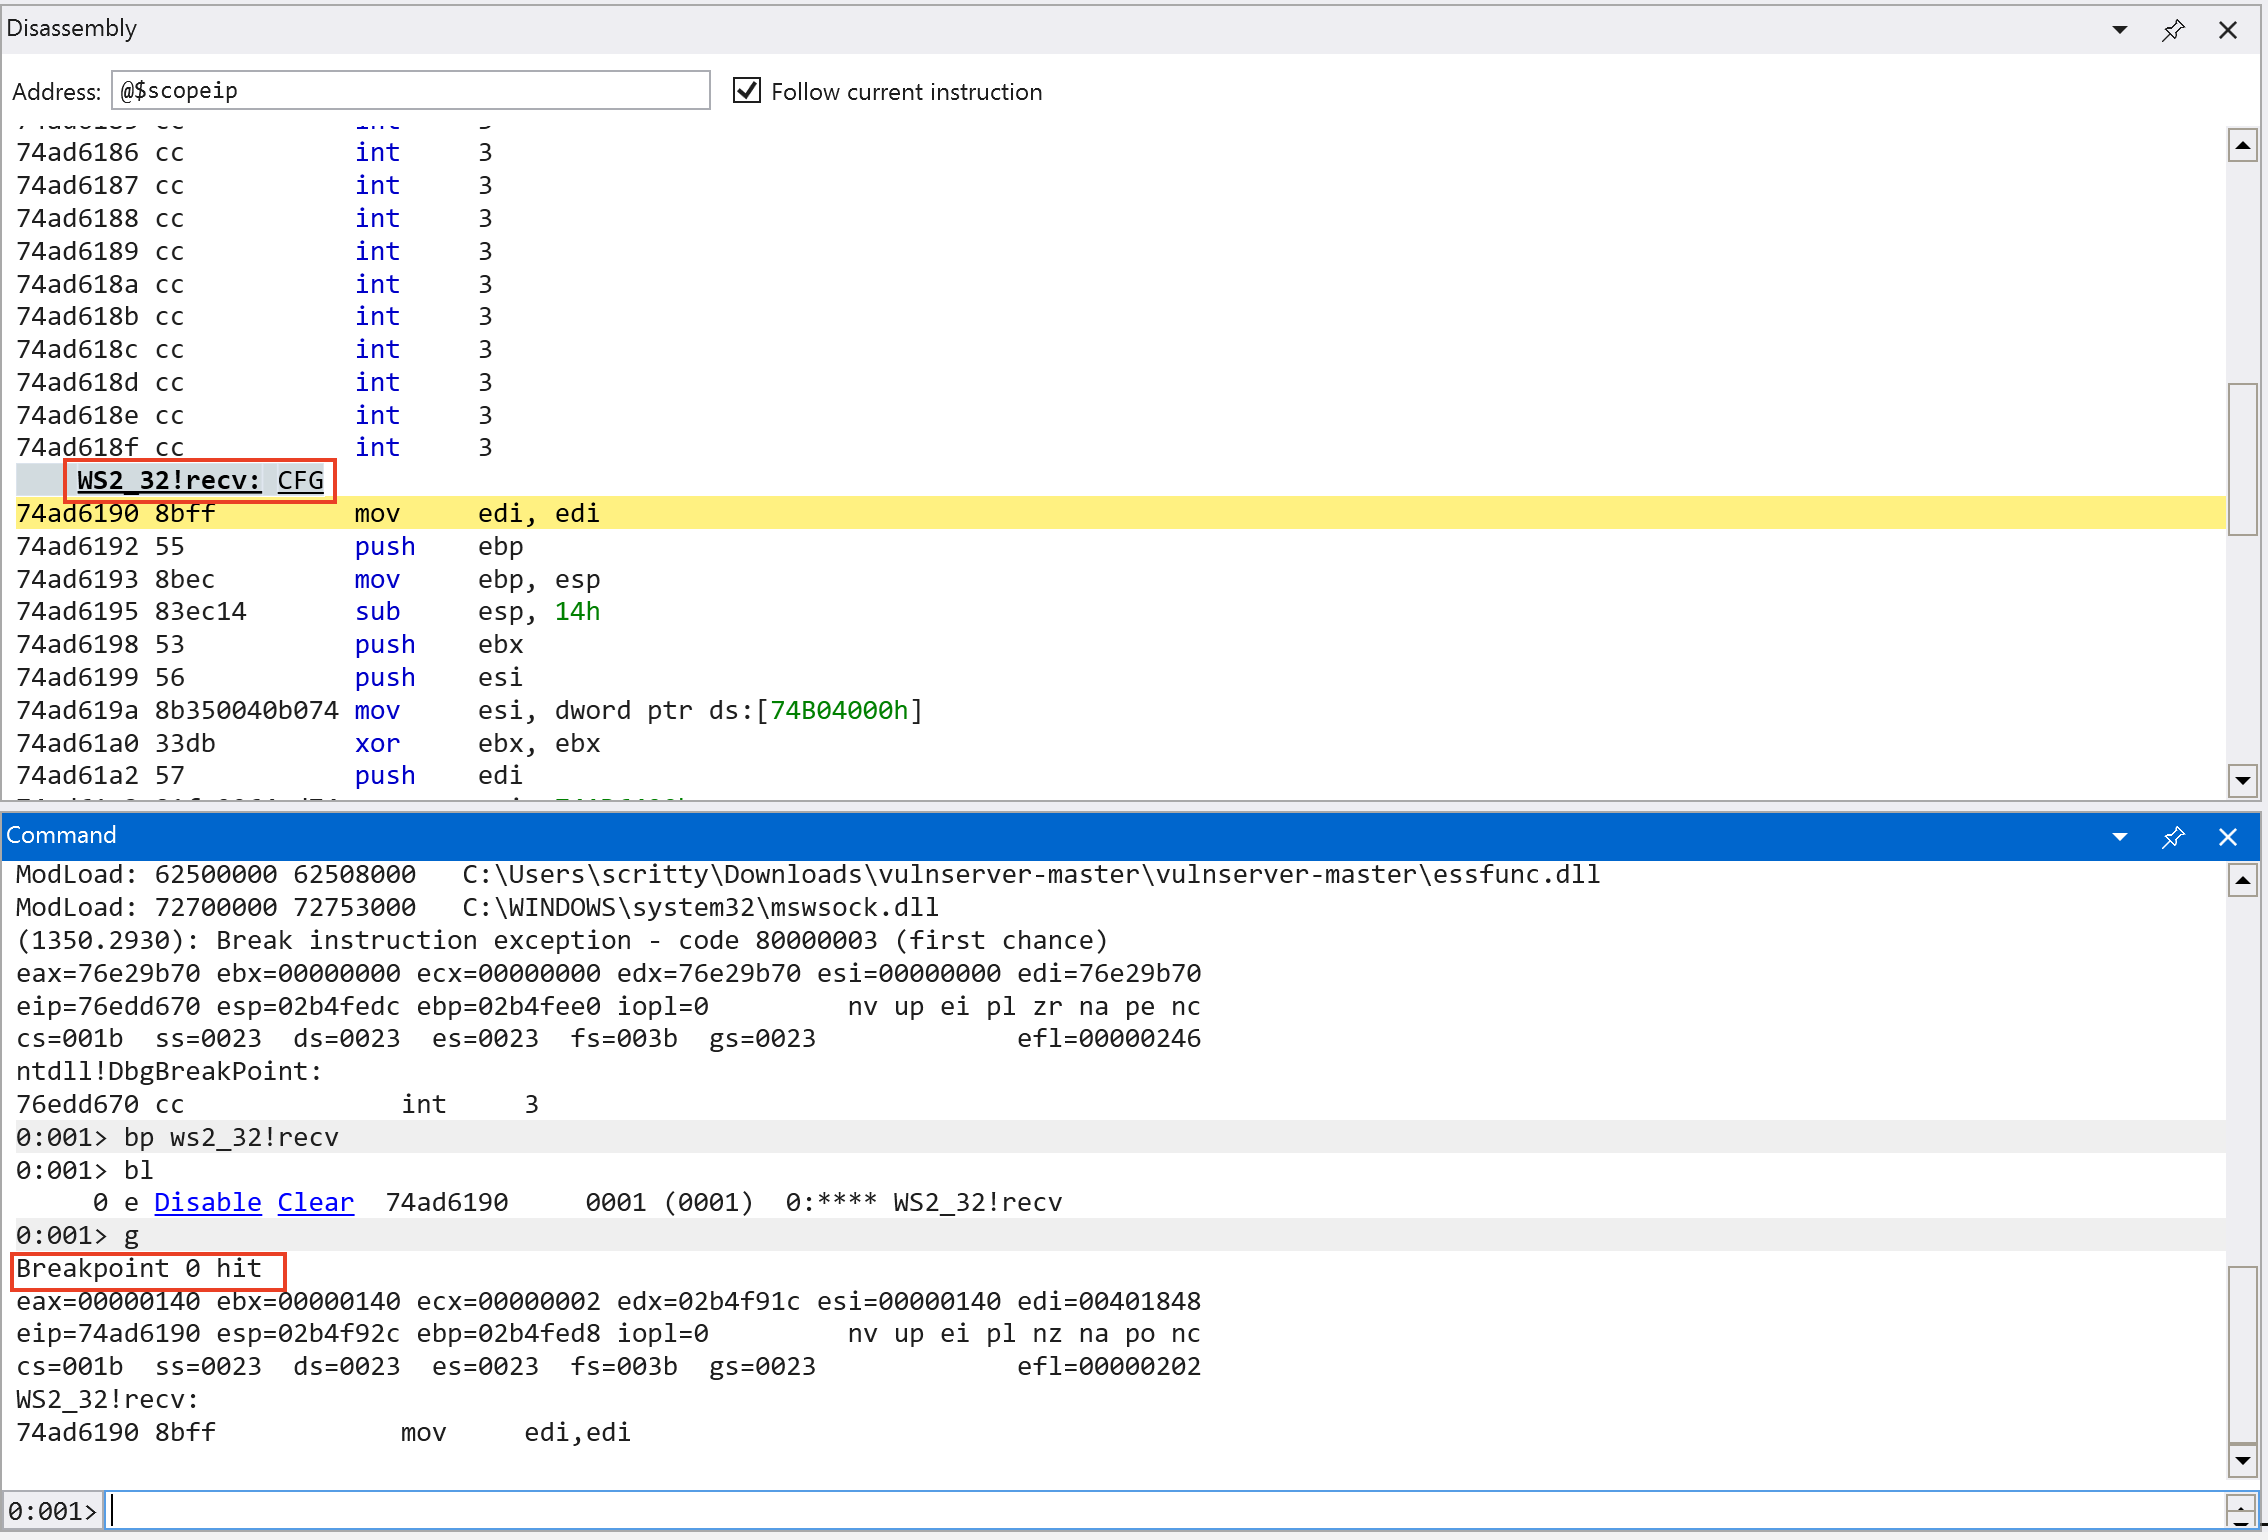Pin the Command window
This screenshot has height=1540, width=2268.
[x=2172, y=837]
